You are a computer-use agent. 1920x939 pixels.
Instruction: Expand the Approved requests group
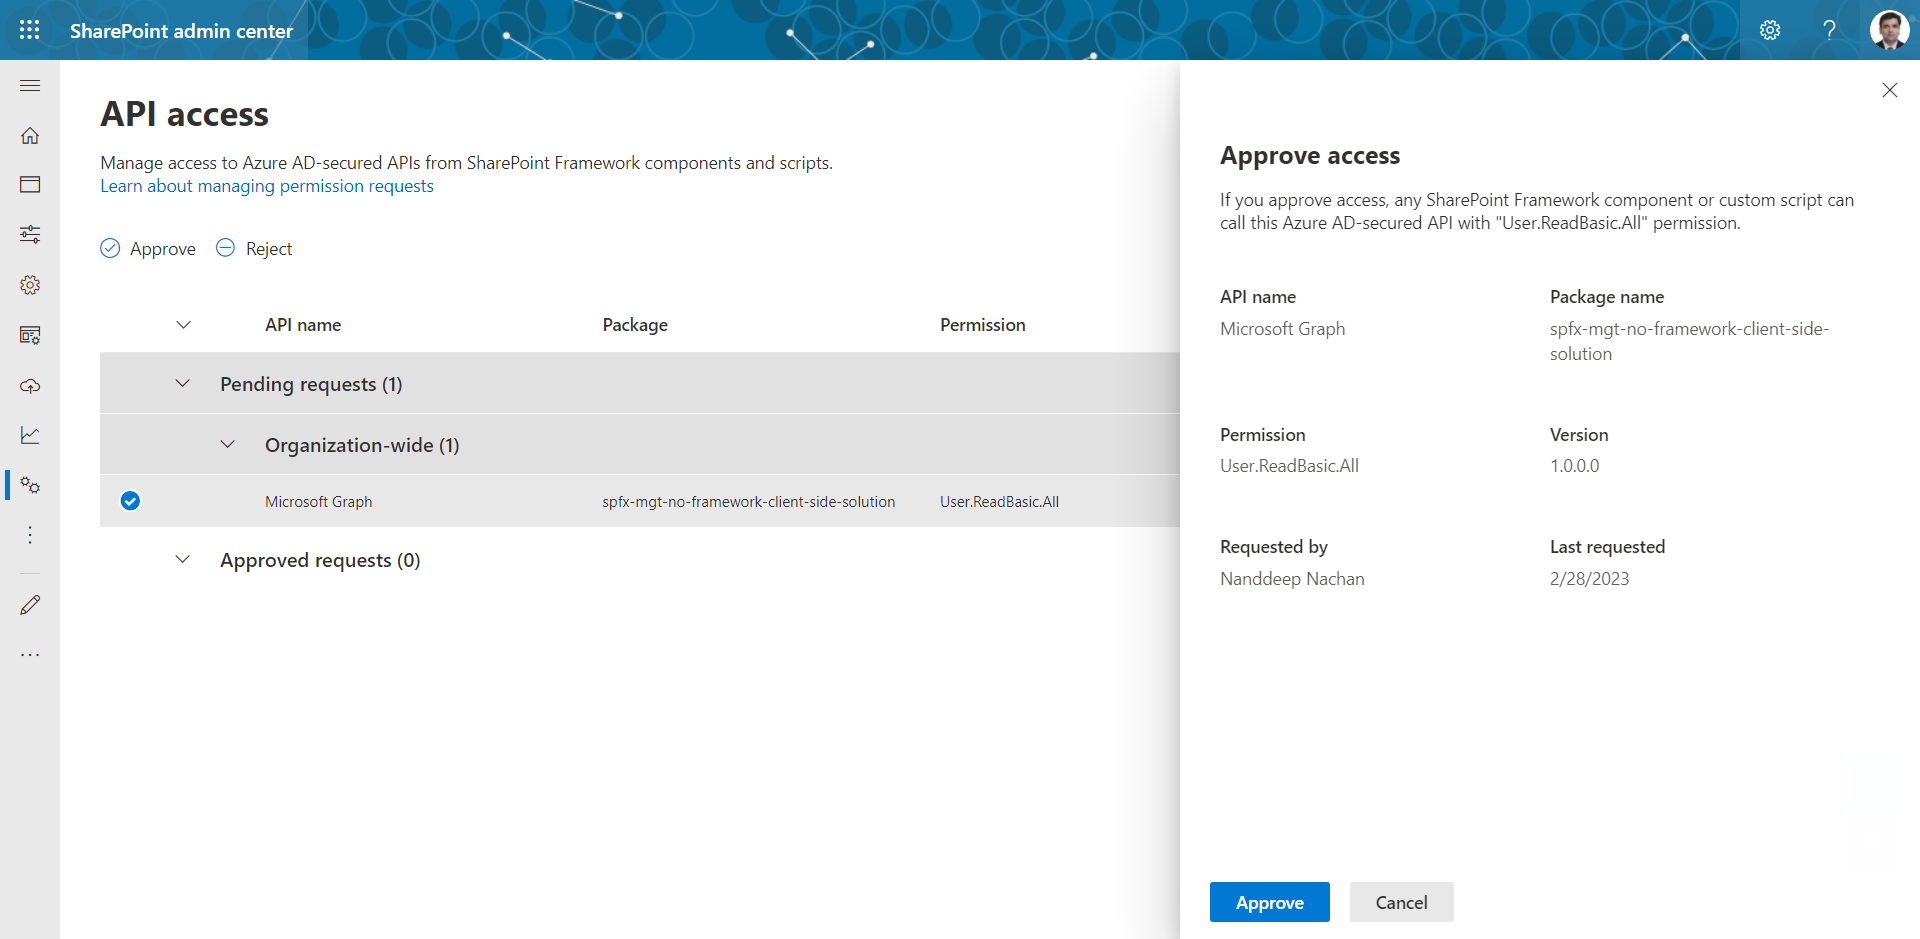[182, 560]
